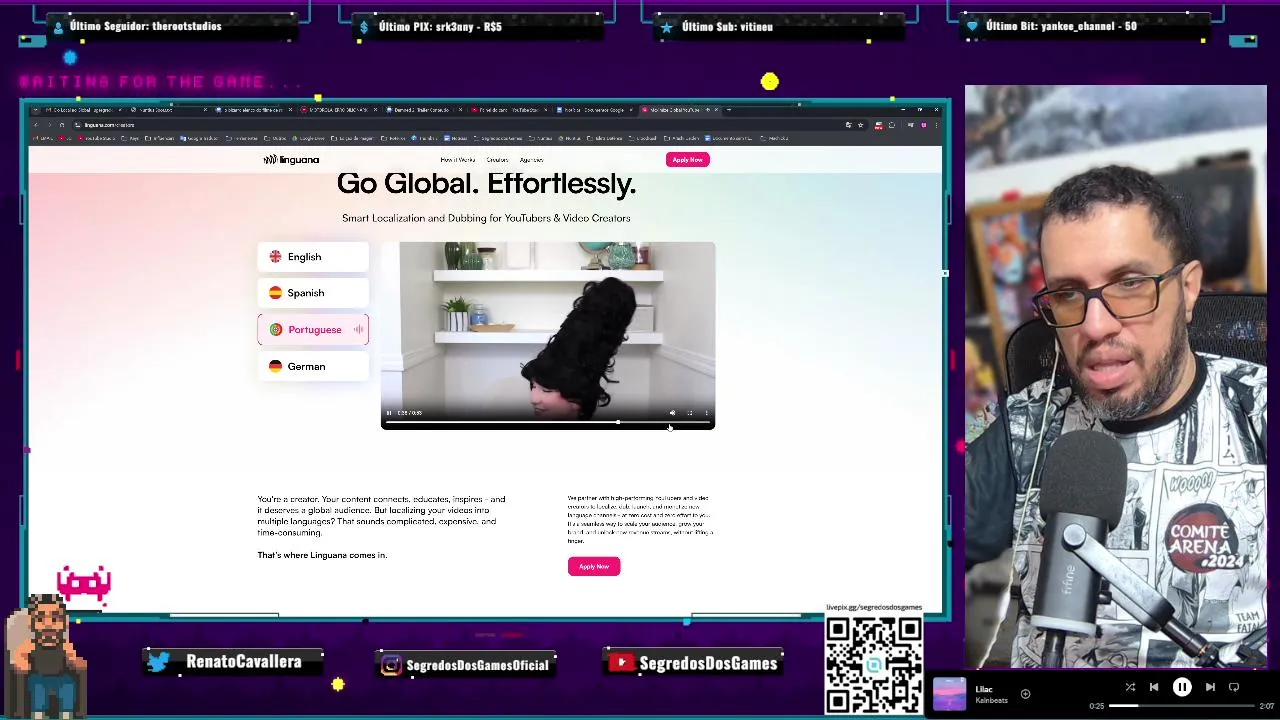Open Creators nav item
1280x720 pixels.
497,160
